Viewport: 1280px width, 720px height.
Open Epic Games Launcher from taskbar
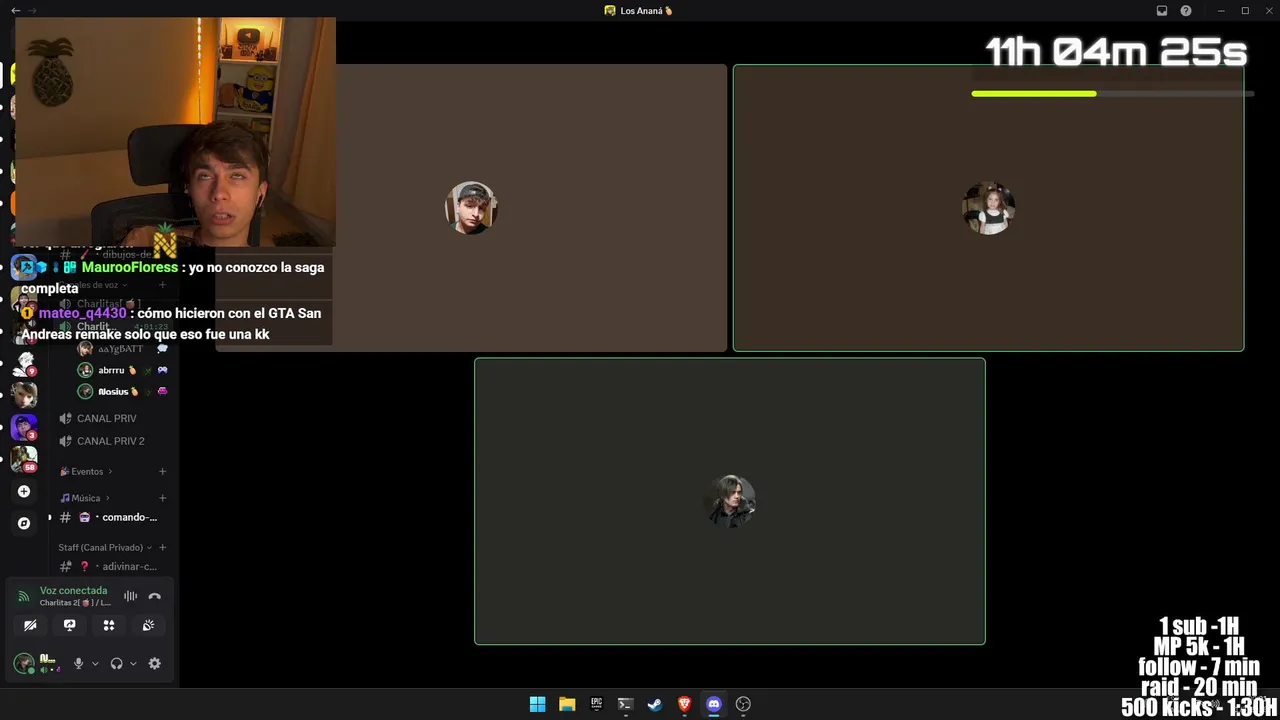click(596, 704)
